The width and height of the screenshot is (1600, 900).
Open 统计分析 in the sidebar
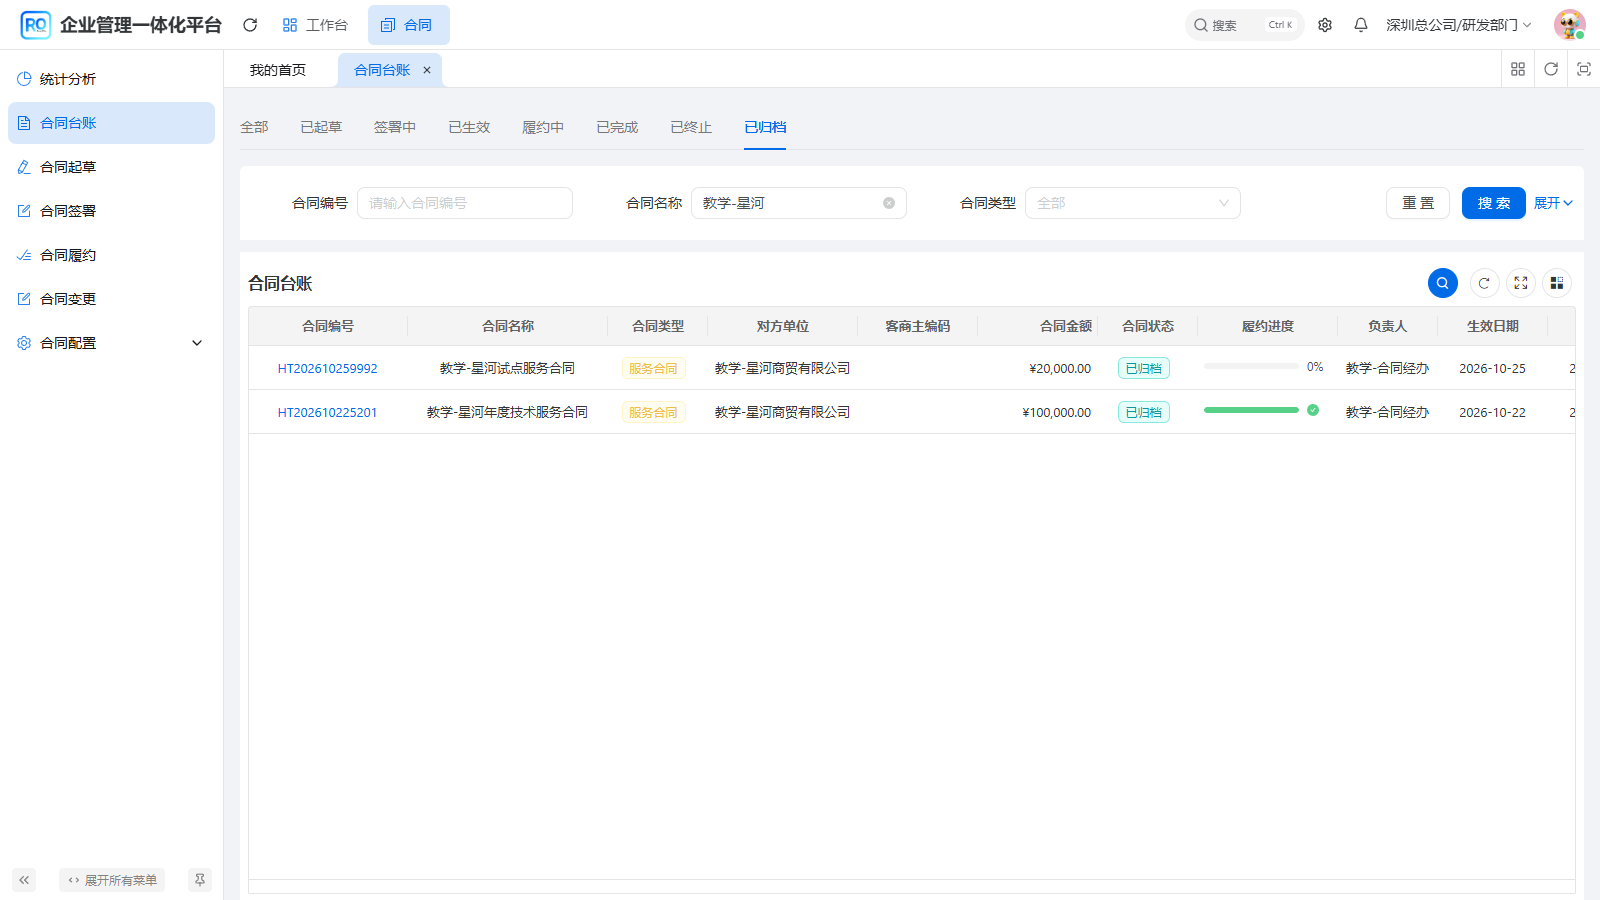[111, 79]
